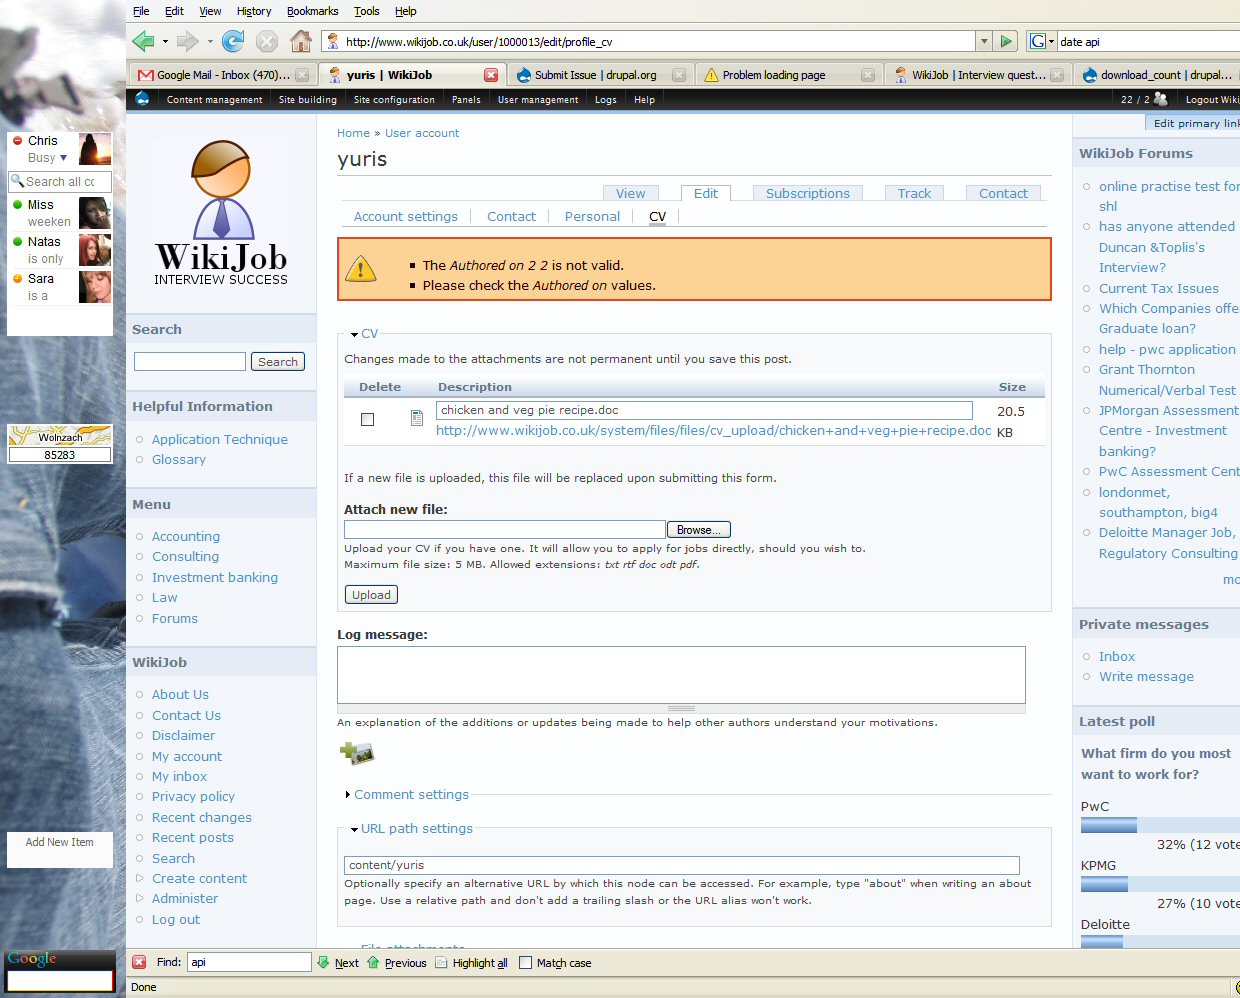Viewport: 1240px width, 998px height.
Task: Open the address bar history dropdown arrow
Action: 984,41
